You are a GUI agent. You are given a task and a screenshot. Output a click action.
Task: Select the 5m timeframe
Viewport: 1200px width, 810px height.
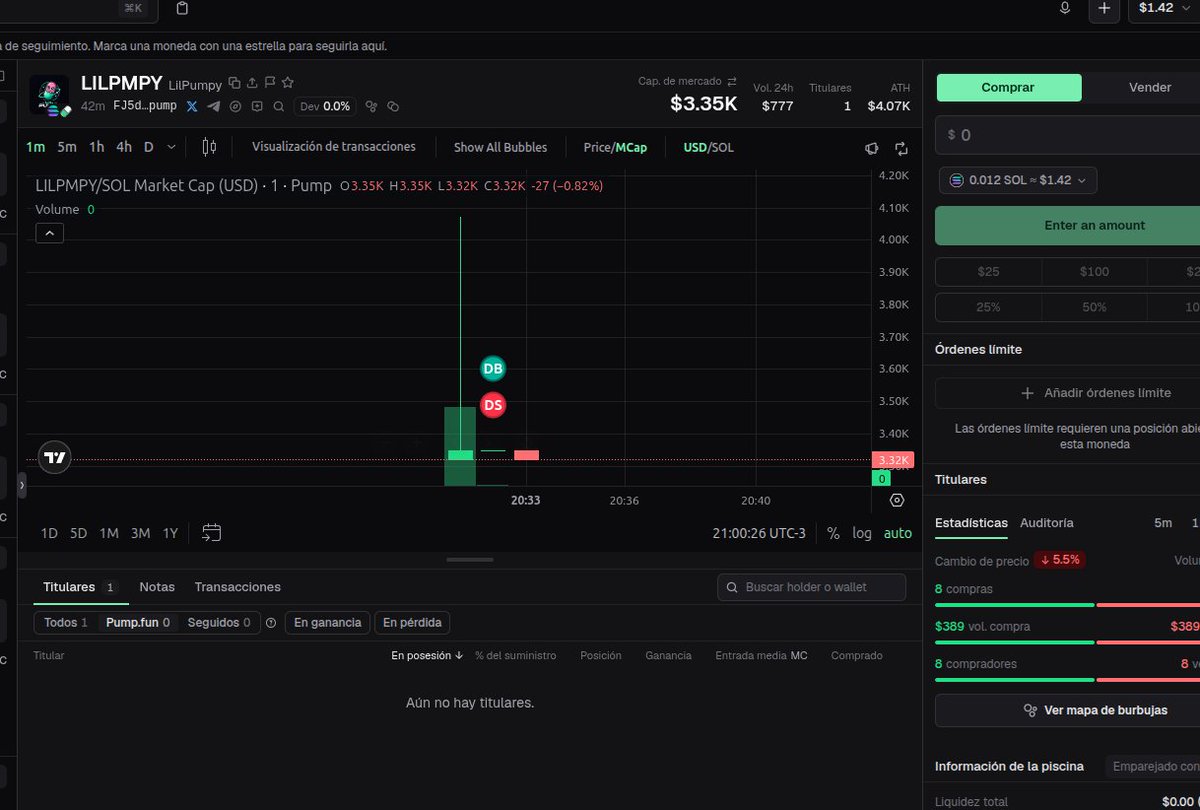(x=66, y=147)
